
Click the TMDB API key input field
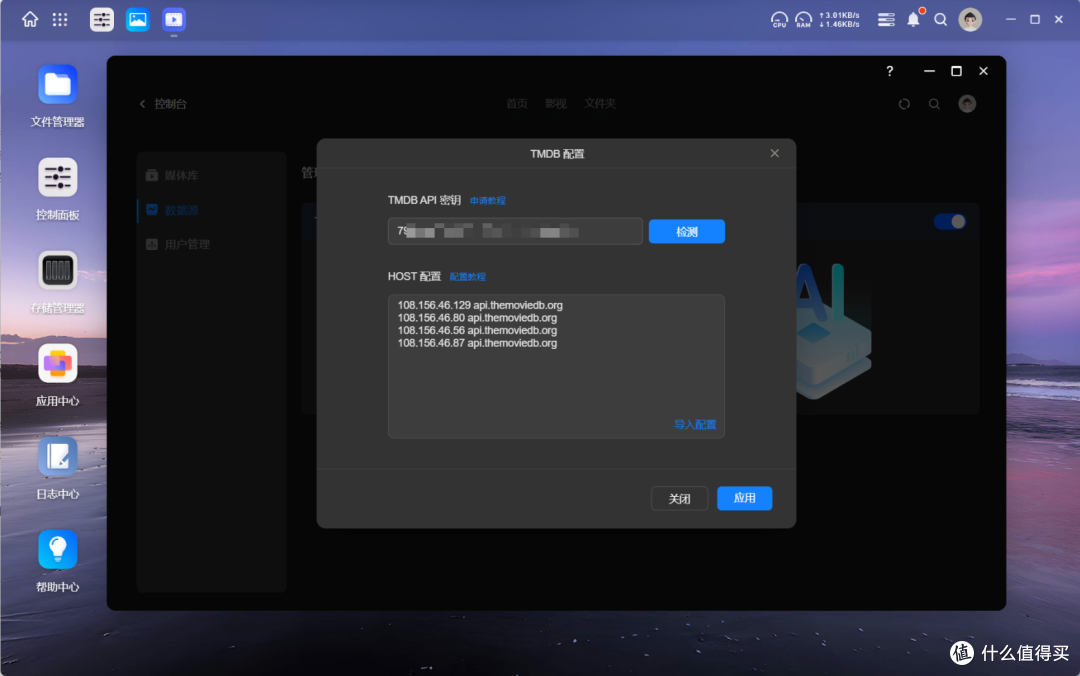(515, 231)
